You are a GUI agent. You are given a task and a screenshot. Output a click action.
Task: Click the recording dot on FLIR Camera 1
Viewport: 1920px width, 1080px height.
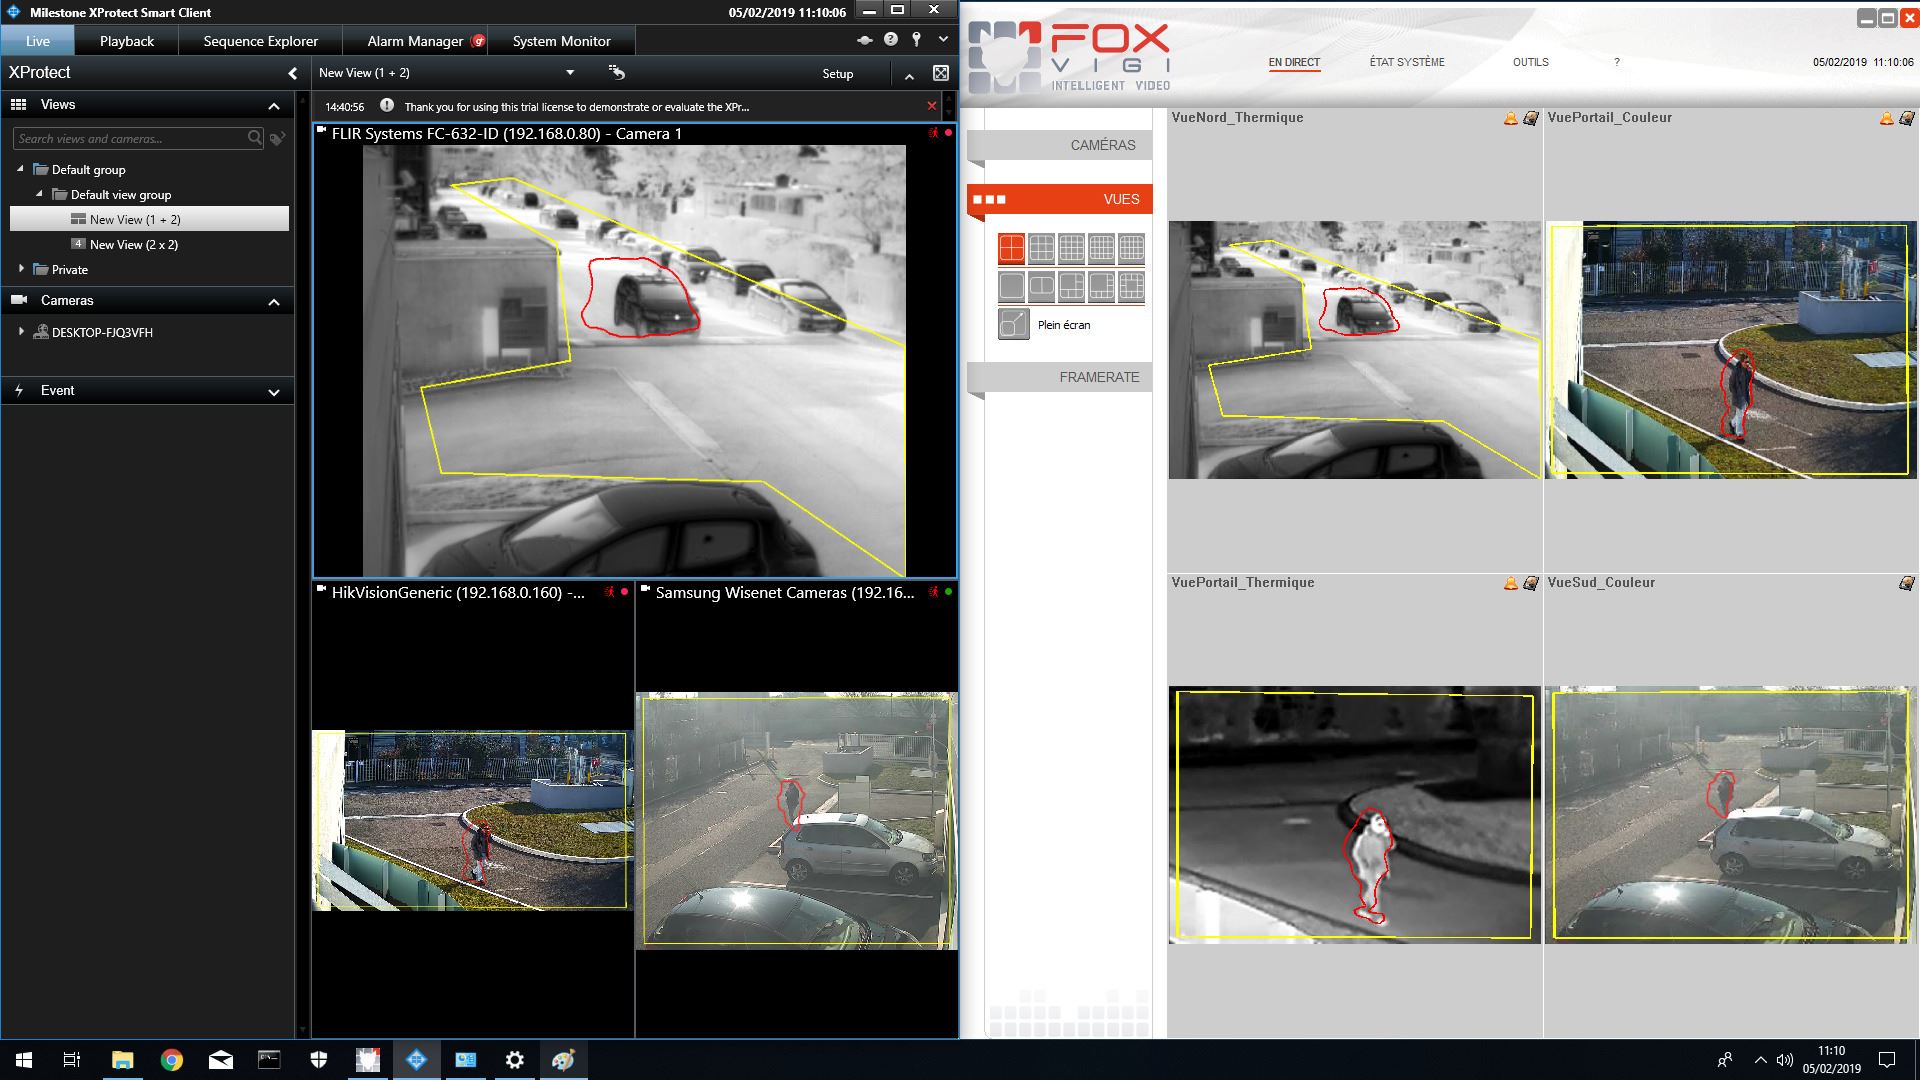pos(948,133)
